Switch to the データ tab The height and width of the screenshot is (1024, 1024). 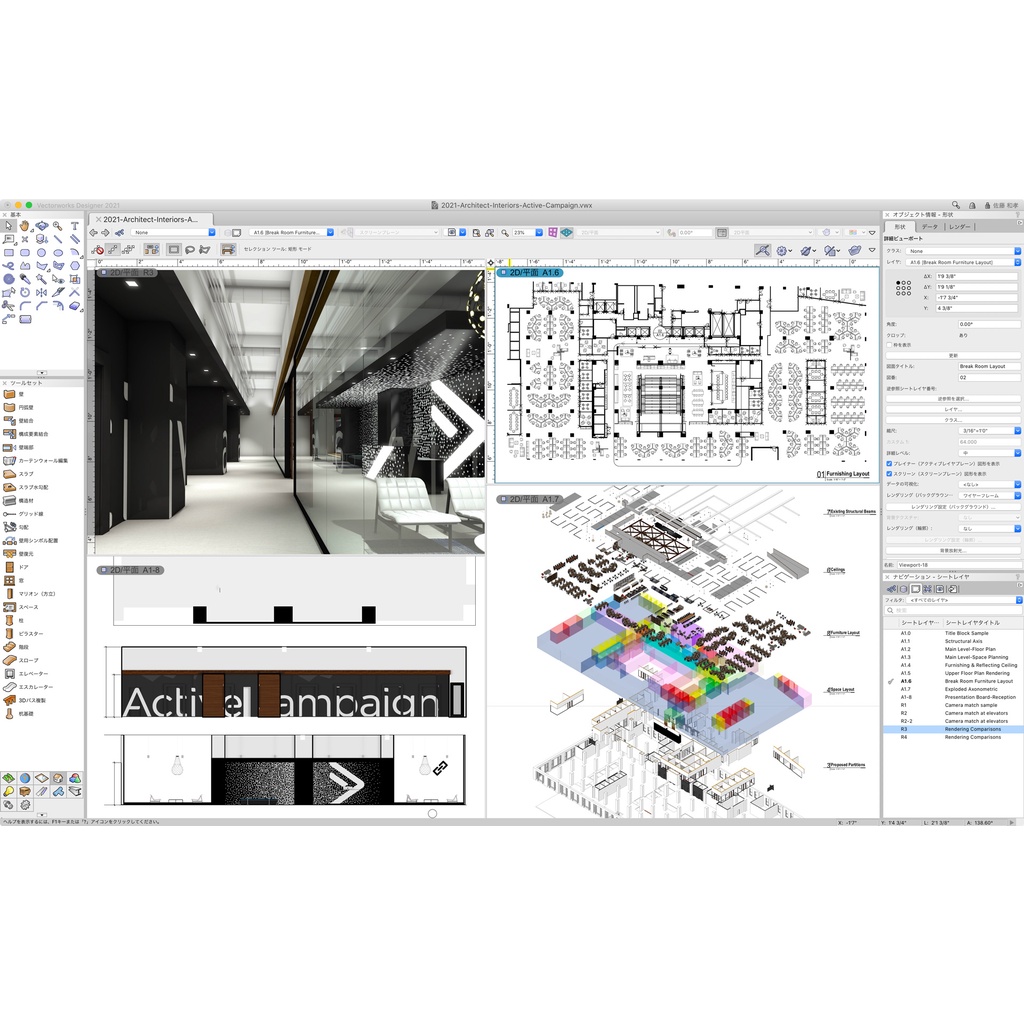point(930,227)
